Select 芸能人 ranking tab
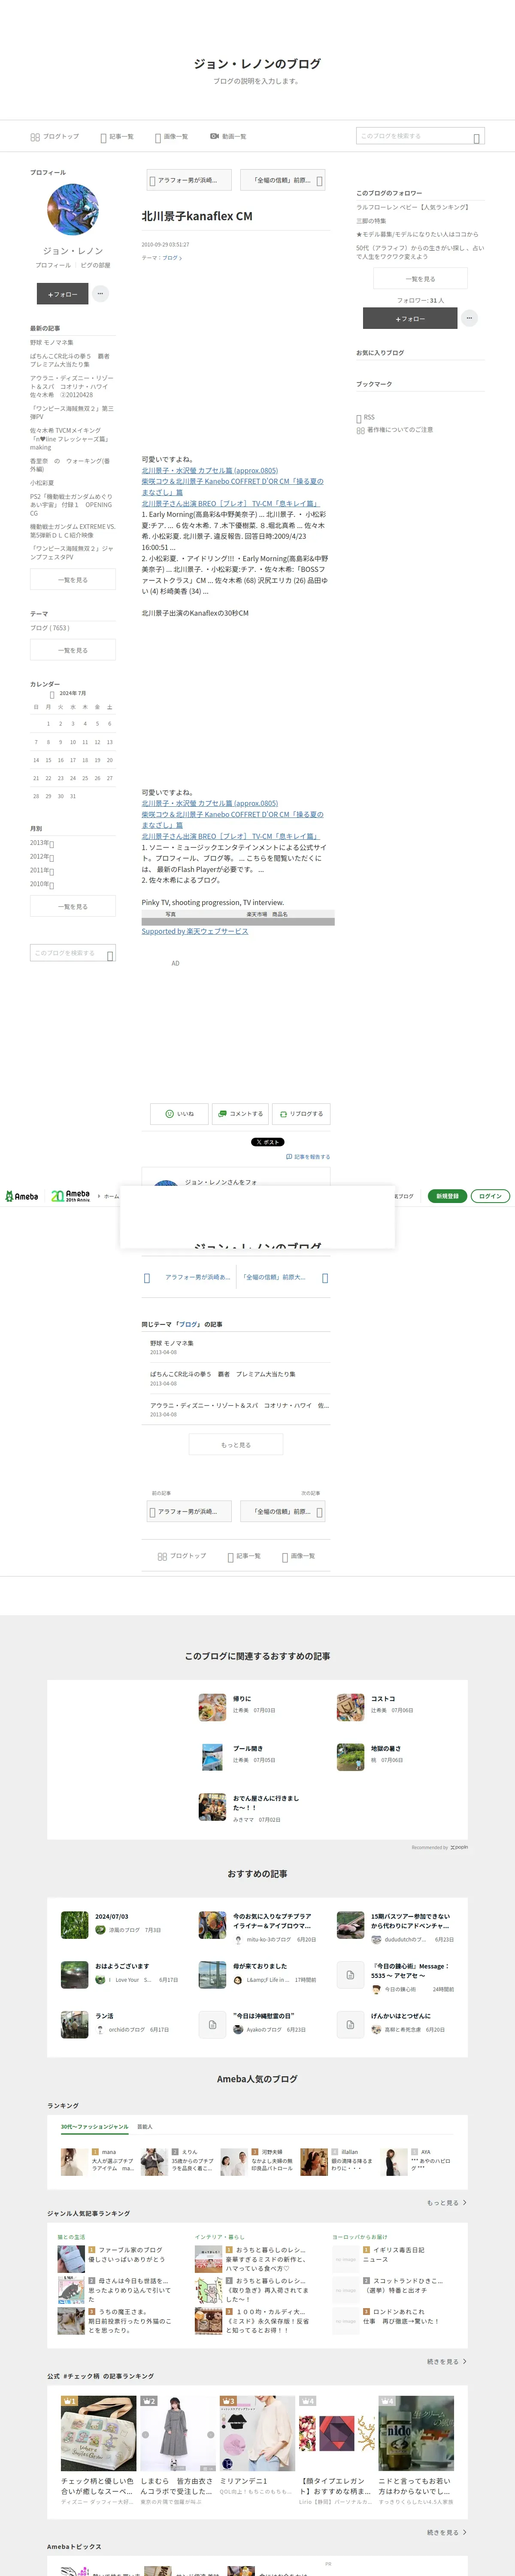The width and height of the screenshot is (515, 2576). tap(145, 2127)
